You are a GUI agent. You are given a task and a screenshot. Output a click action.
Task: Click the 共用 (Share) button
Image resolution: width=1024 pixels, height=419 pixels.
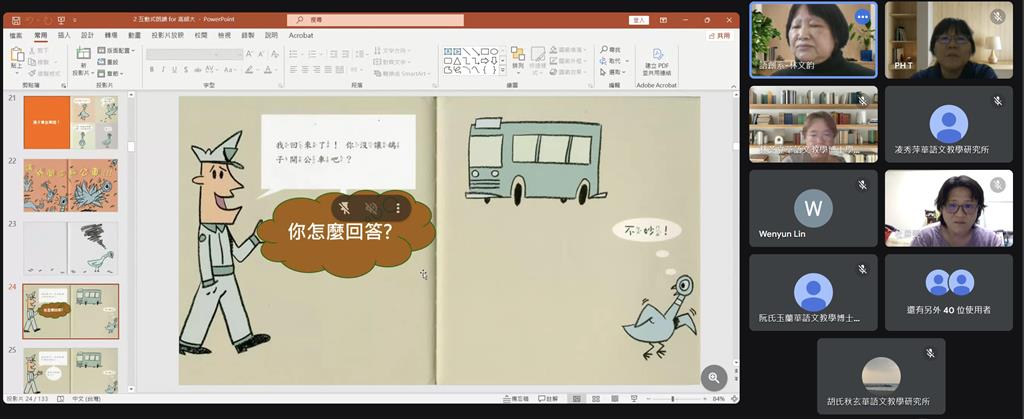click(x=719, y=36)
